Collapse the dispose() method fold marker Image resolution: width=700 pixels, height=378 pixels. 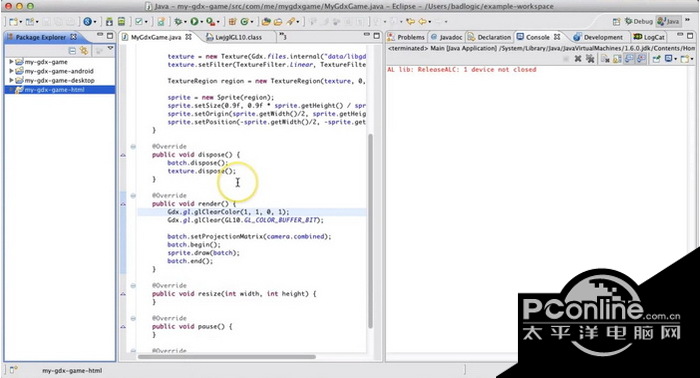tap(133, 146)
